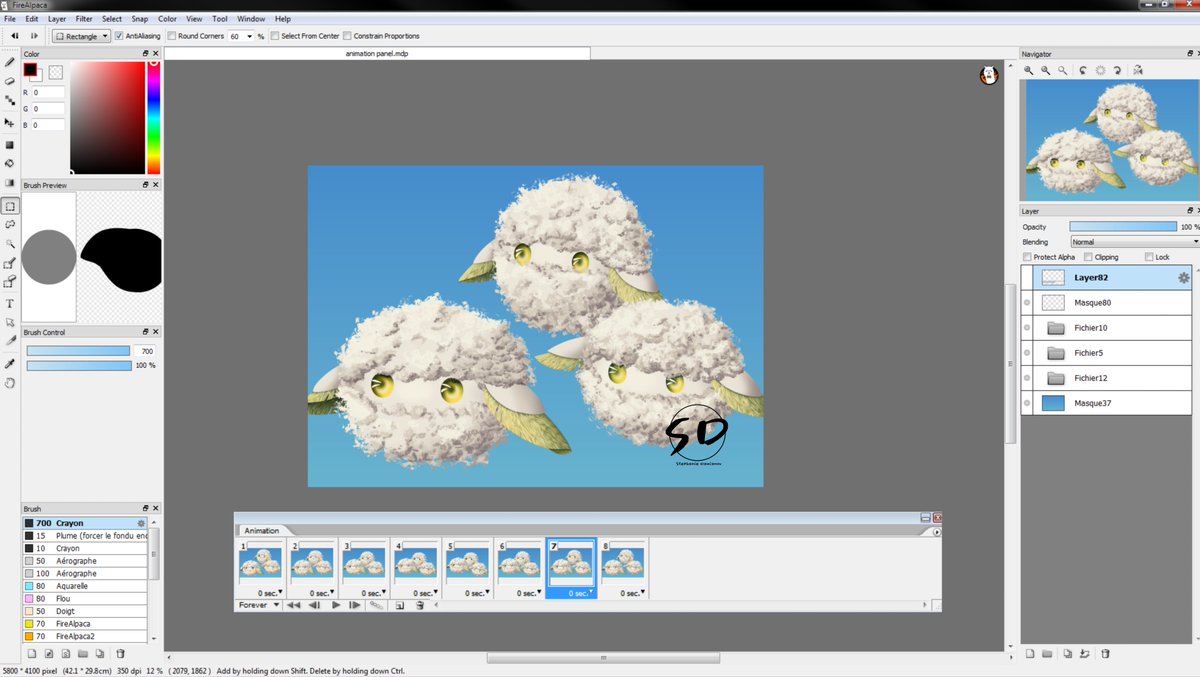Switch to animation panel.mdp document tab
The height and width of the screenshot is (677, 1200).
pos(377,53)
